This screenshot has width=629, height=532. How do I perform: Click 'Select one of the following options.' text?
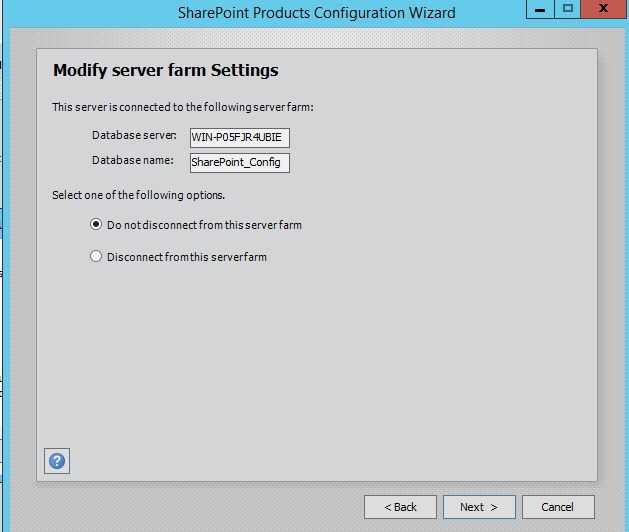point(138,195)
